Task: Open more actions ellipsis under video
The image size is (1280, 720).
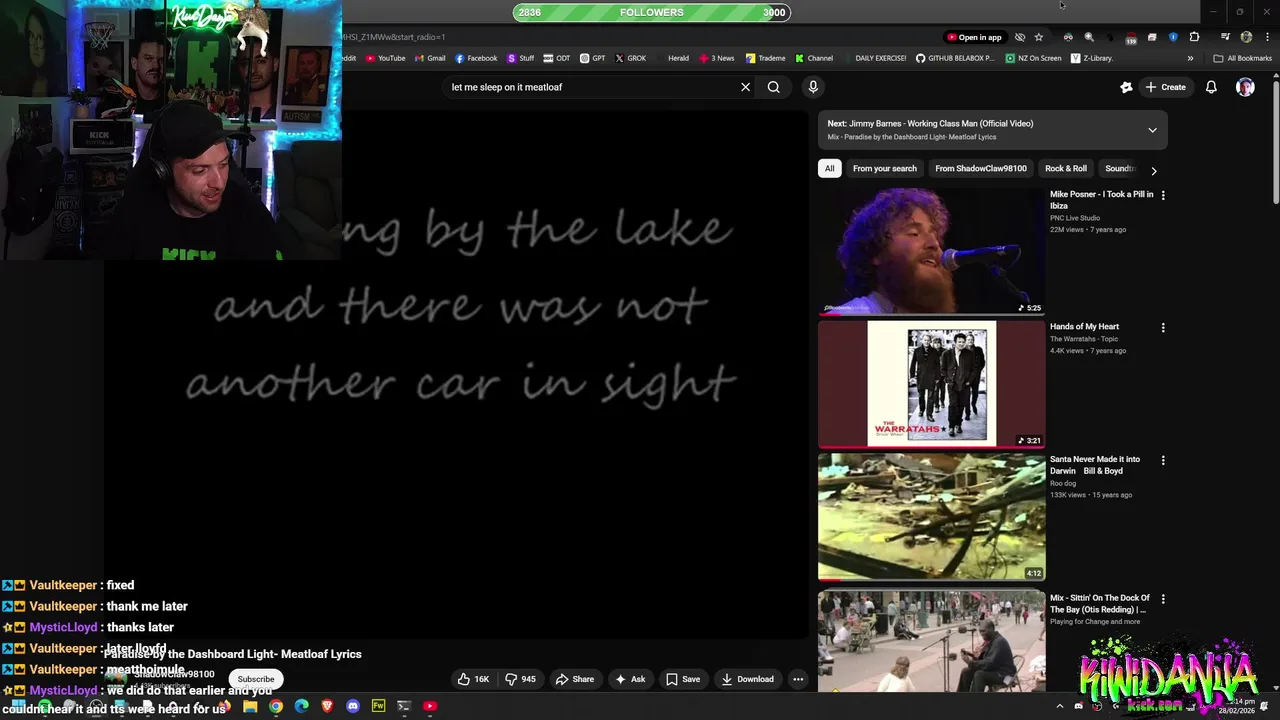Action: pos(798,679)
